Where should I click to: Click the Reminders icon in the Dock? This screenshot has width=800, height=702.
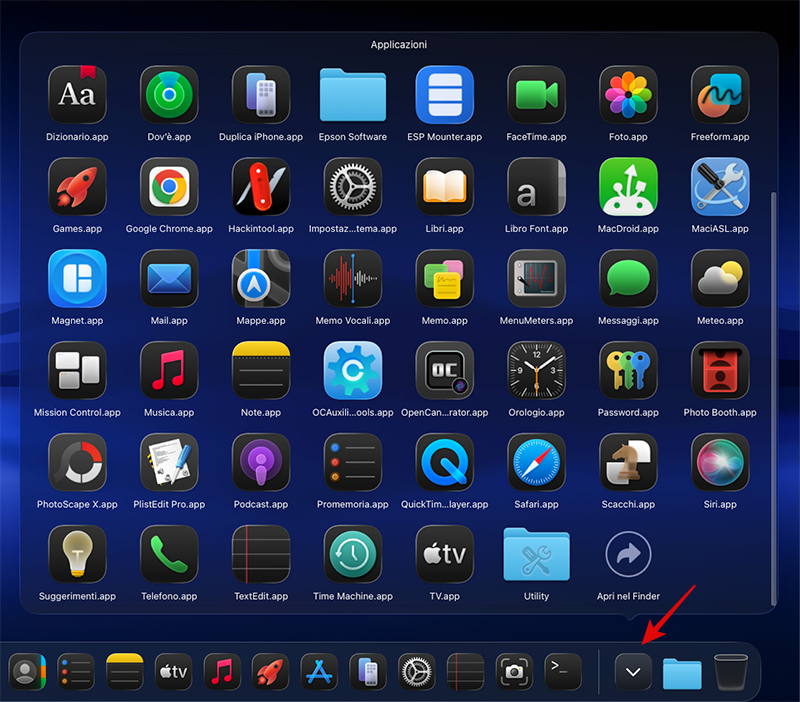tap(76, 672)
